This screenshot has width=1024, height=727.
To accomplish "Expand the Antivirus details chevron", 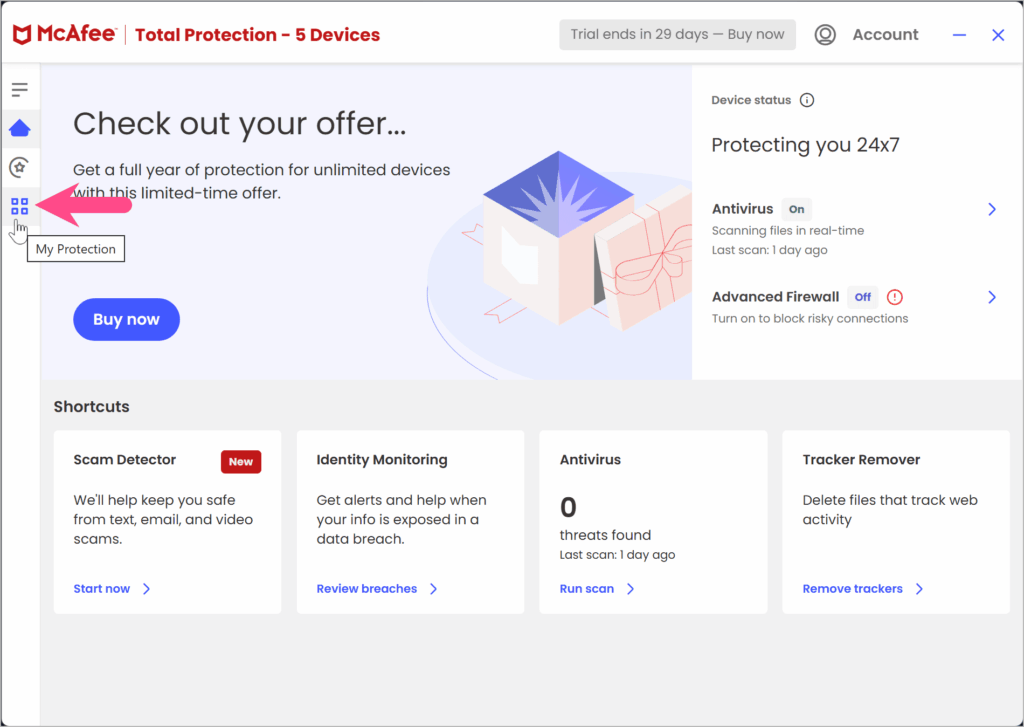I will click(x=991, y=209).
